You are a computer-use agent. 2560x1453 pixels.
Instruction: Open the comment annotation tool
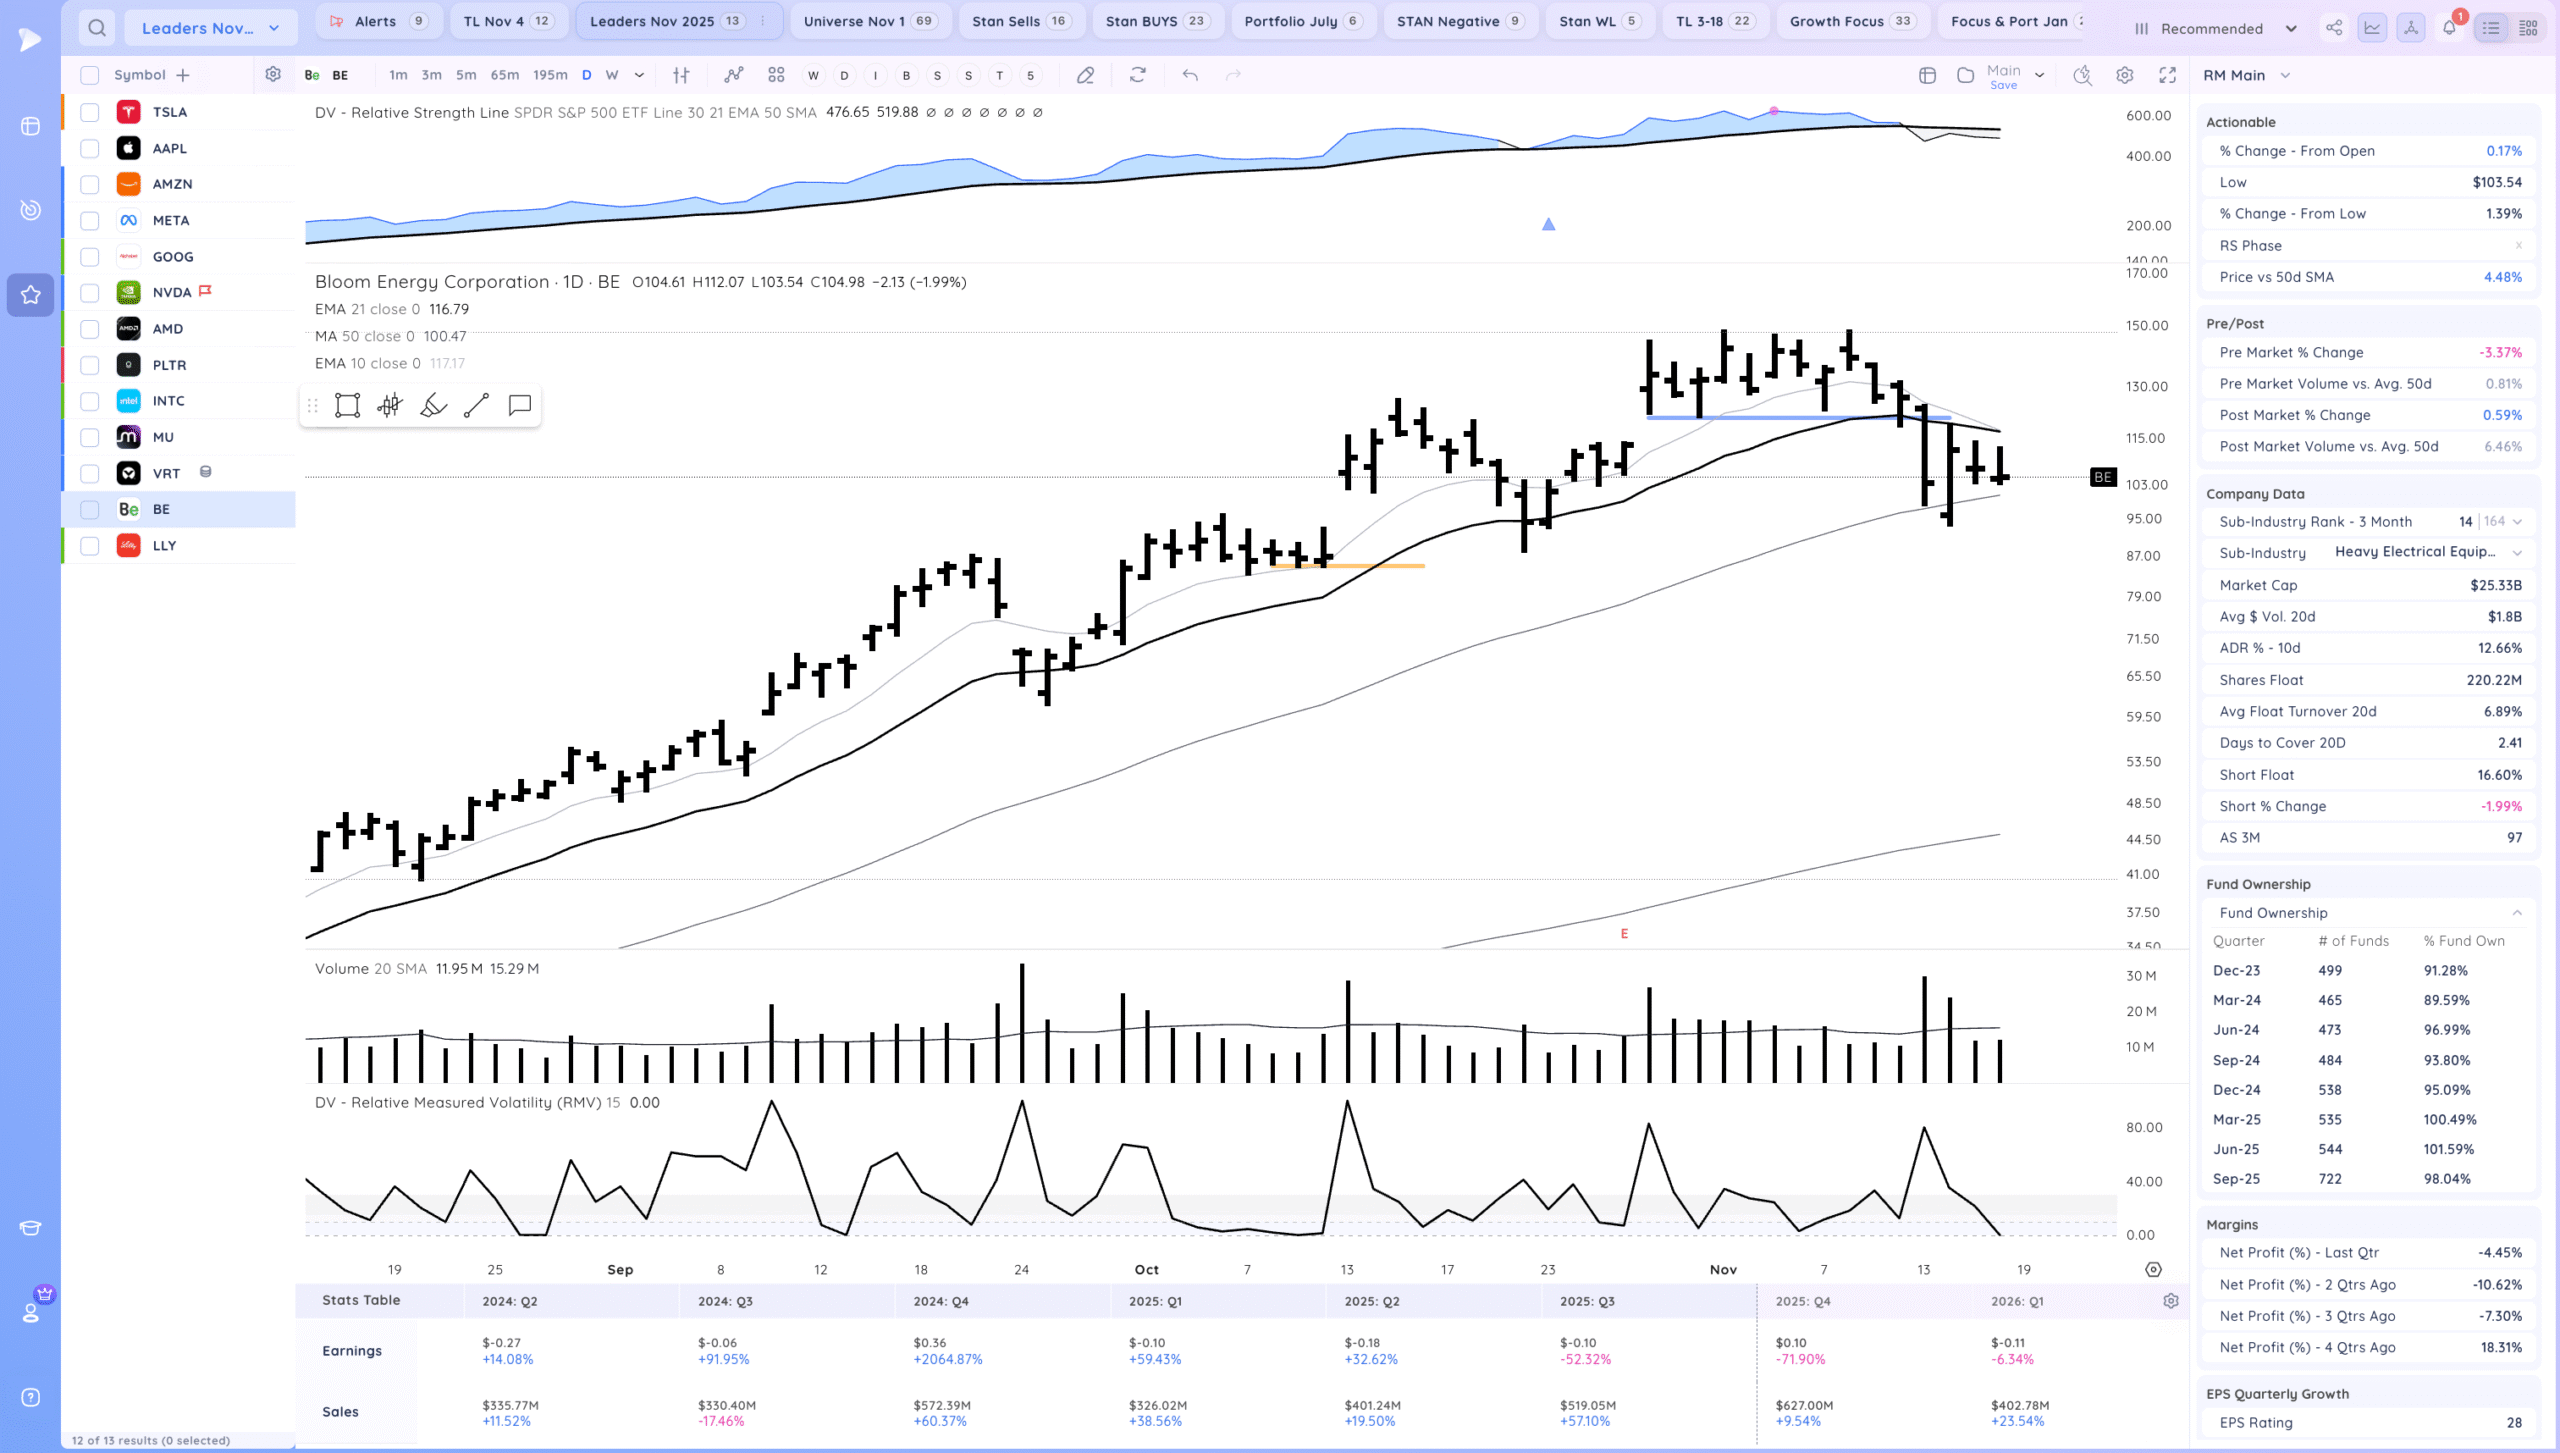click(x=519, y=405)
